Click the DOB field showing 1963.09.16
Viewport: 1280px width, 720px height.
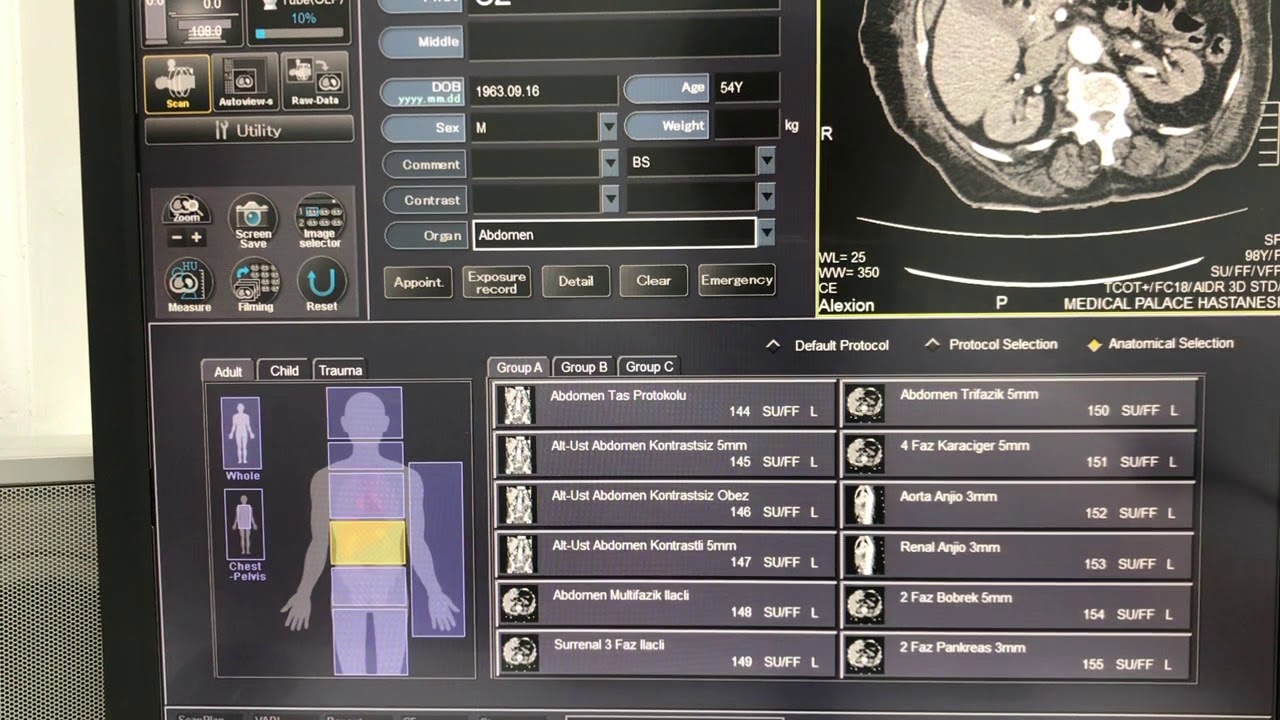coord(543,91)
